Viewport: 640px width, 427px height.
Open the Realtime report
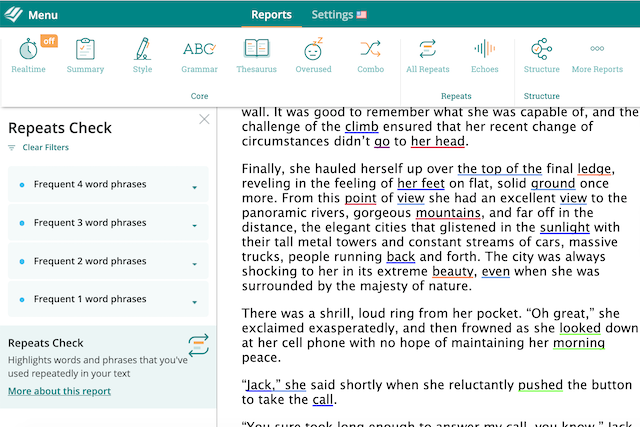[28, 56]
